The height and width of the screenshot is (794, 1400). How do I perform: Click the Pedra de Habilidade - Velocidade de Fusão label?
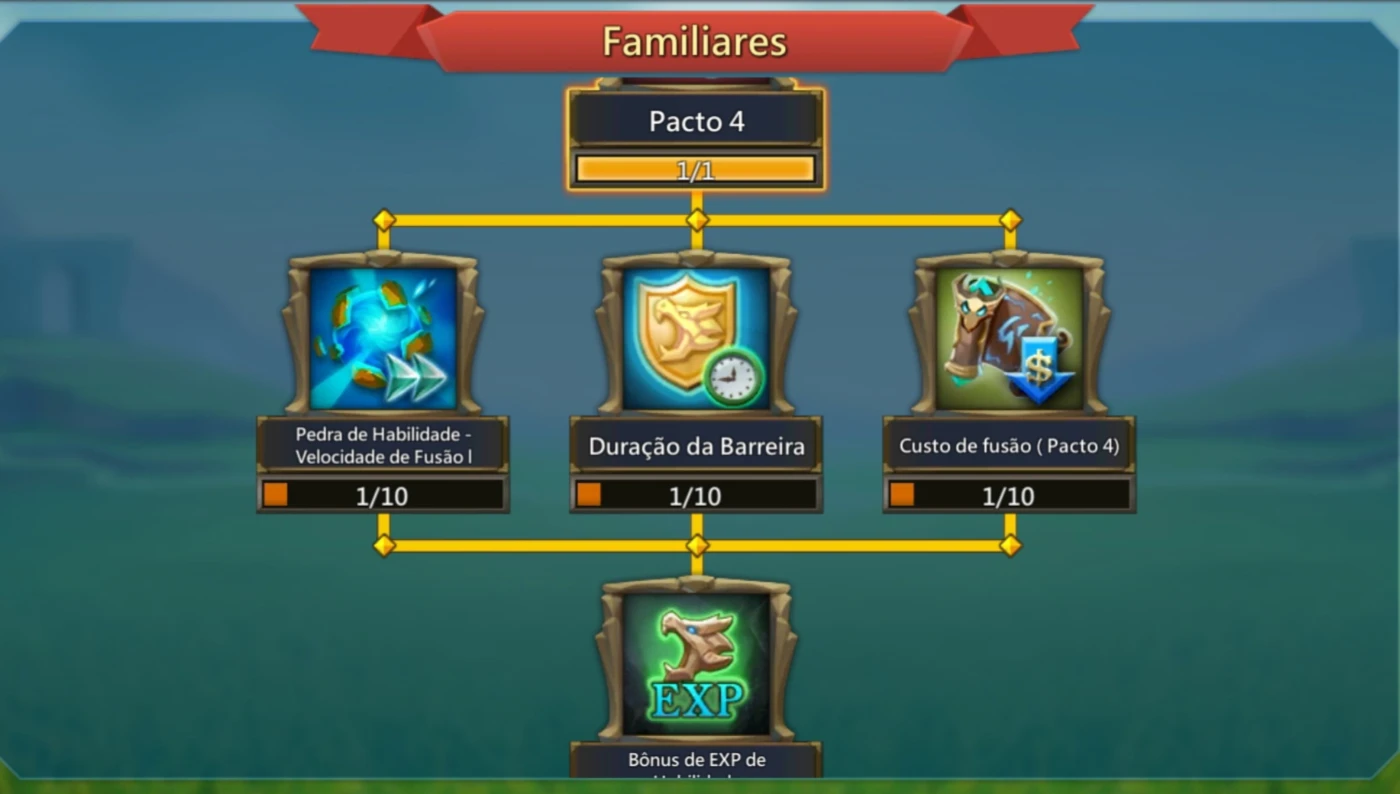[383, 446]
